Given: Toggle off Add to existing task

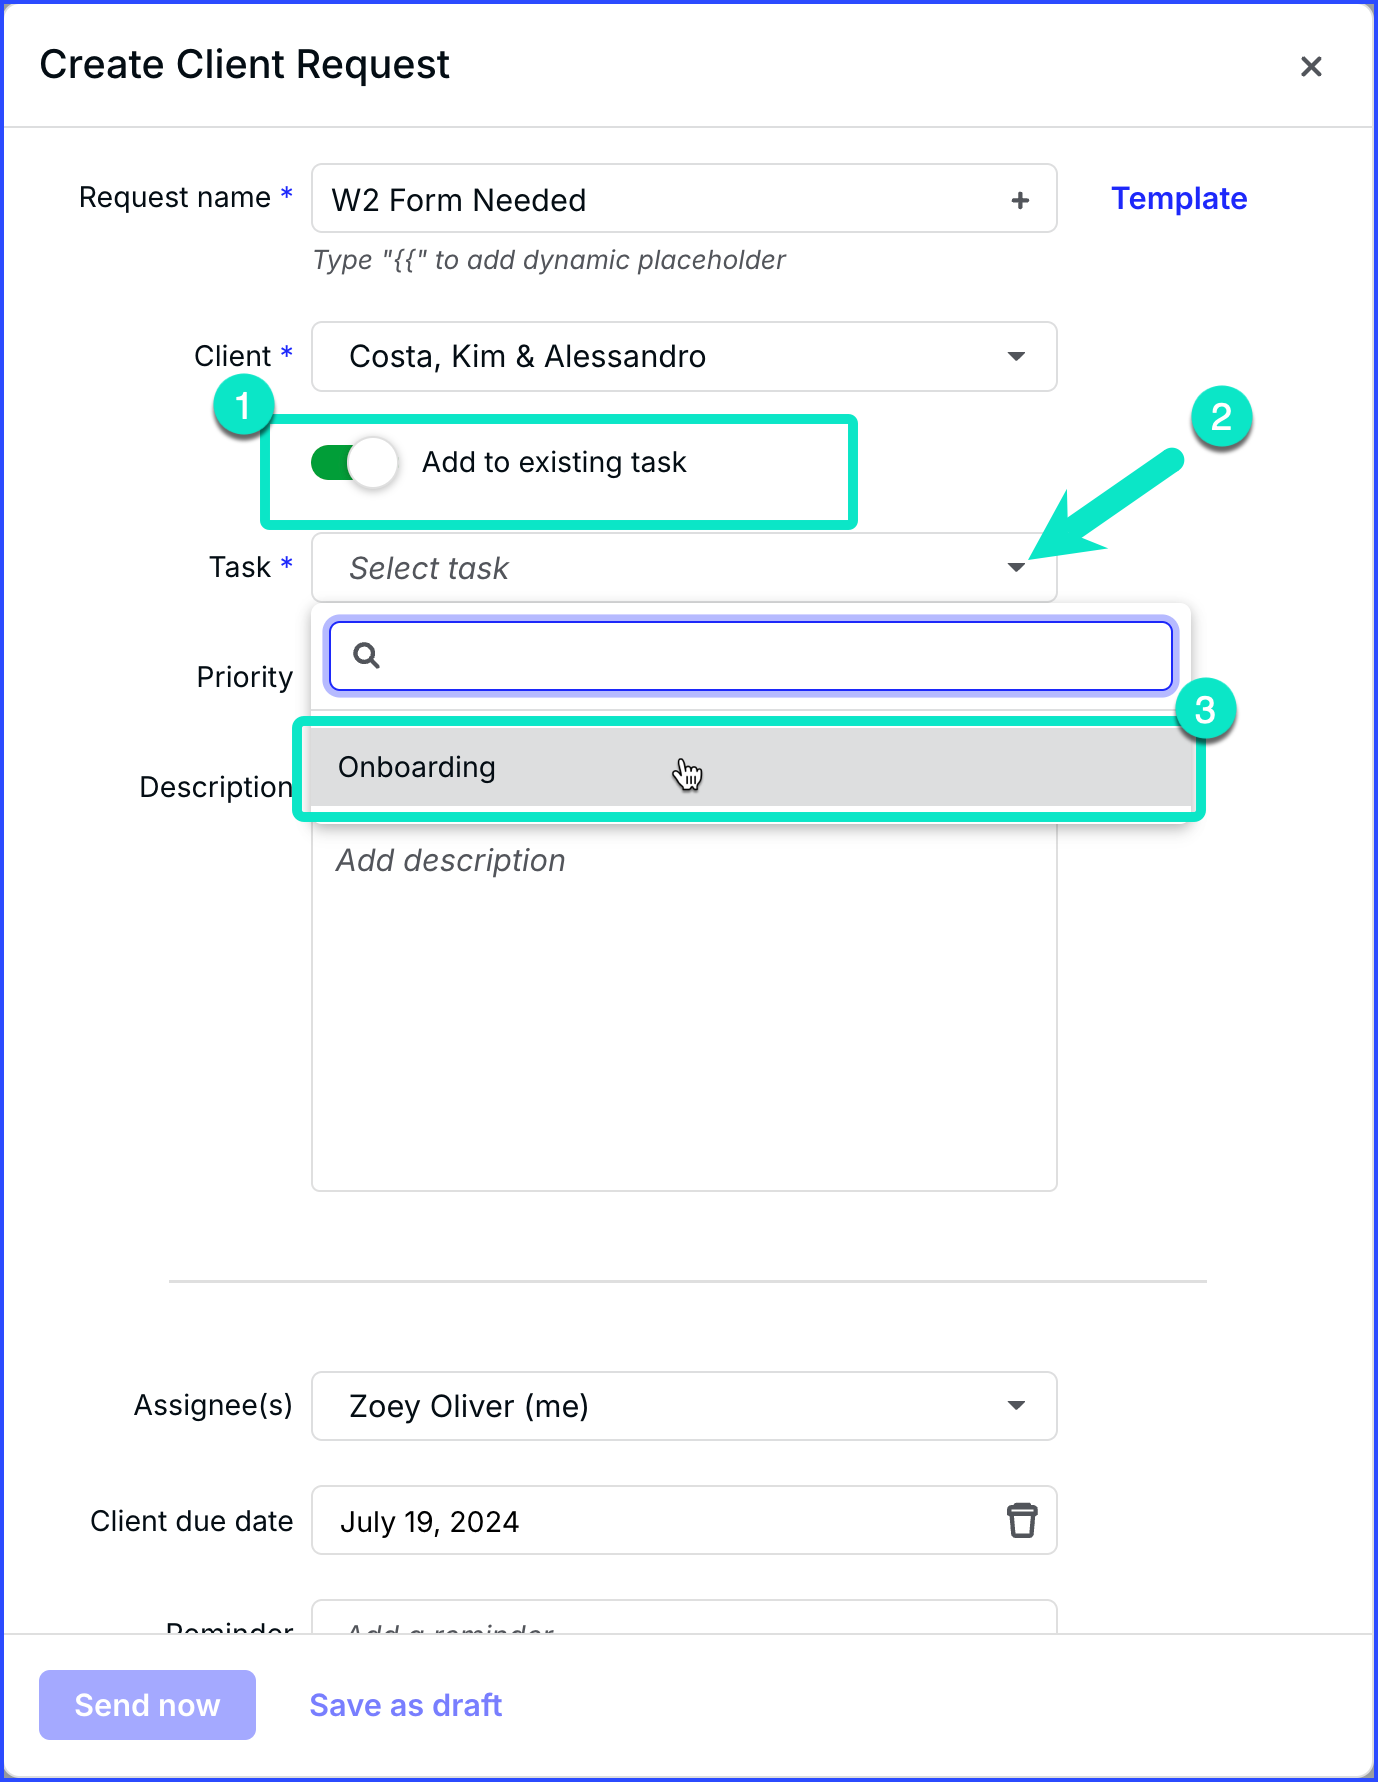Looking at the screenshot, I should 352,462.
